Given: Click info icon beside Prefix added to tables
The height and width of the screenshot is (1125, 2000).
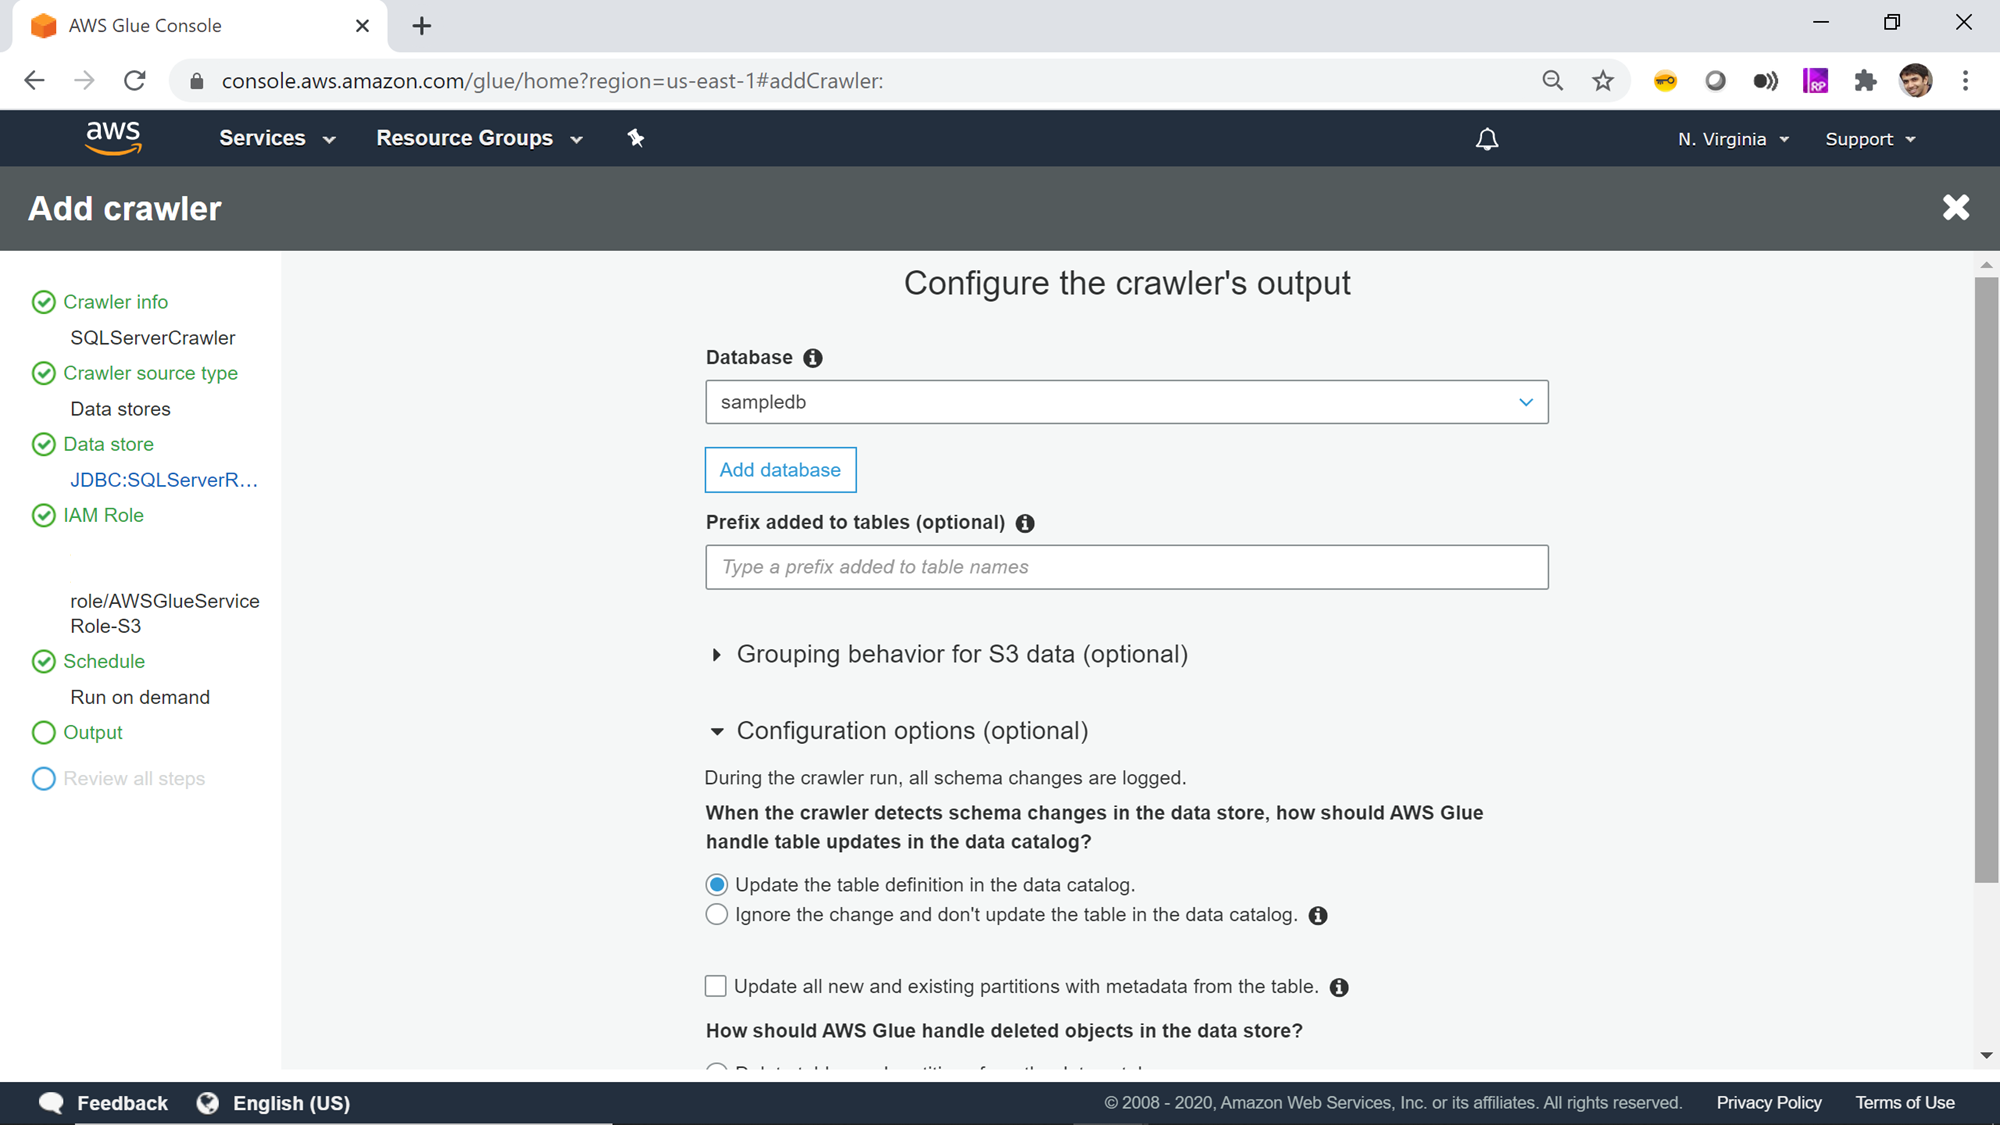Looking at the screenshot, I should point(1025,523).
